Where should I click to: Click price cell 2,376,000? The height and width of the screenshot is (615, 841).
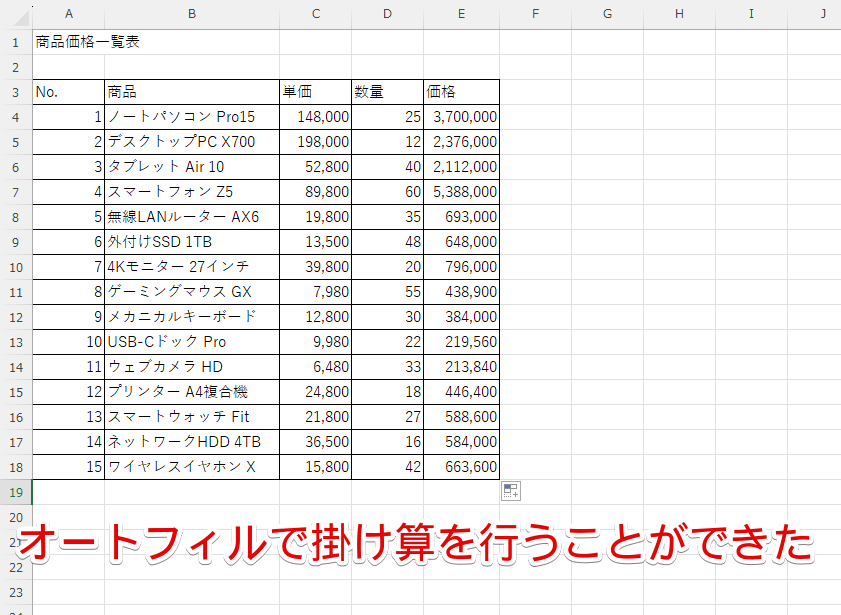(461, 142)
